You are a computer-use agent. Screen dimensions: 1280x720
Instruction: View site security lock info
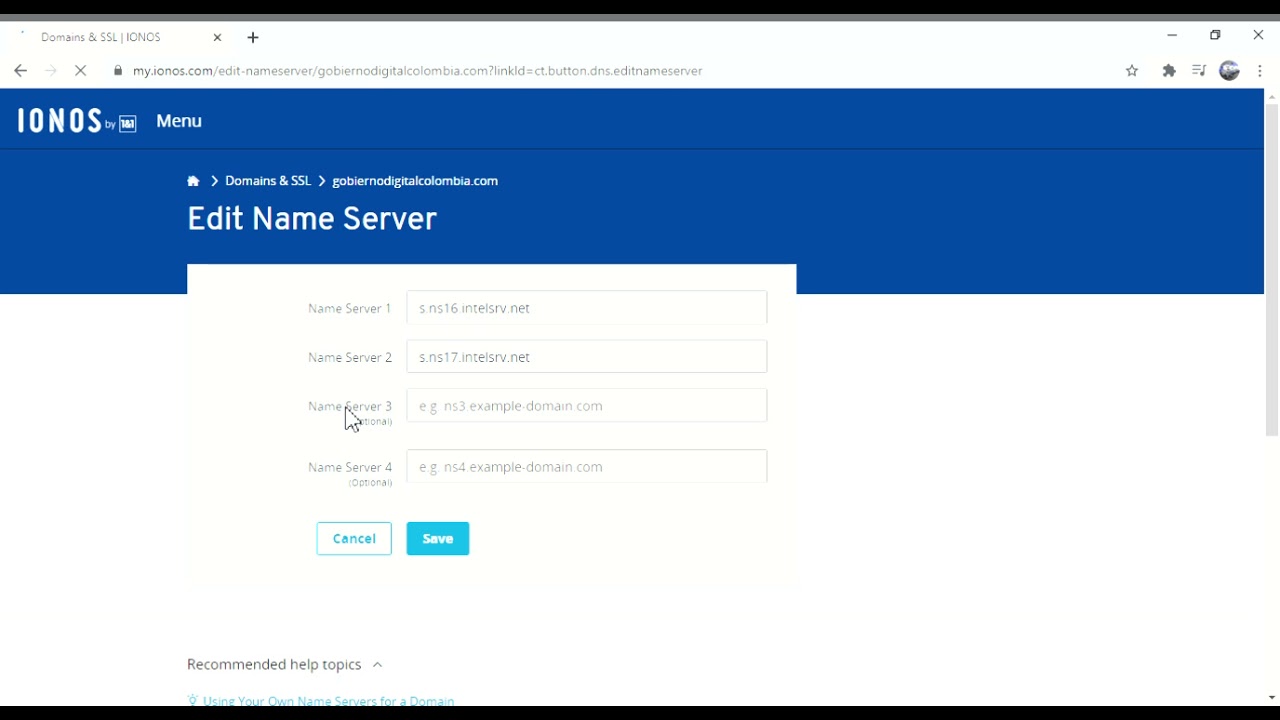(118, 71)
